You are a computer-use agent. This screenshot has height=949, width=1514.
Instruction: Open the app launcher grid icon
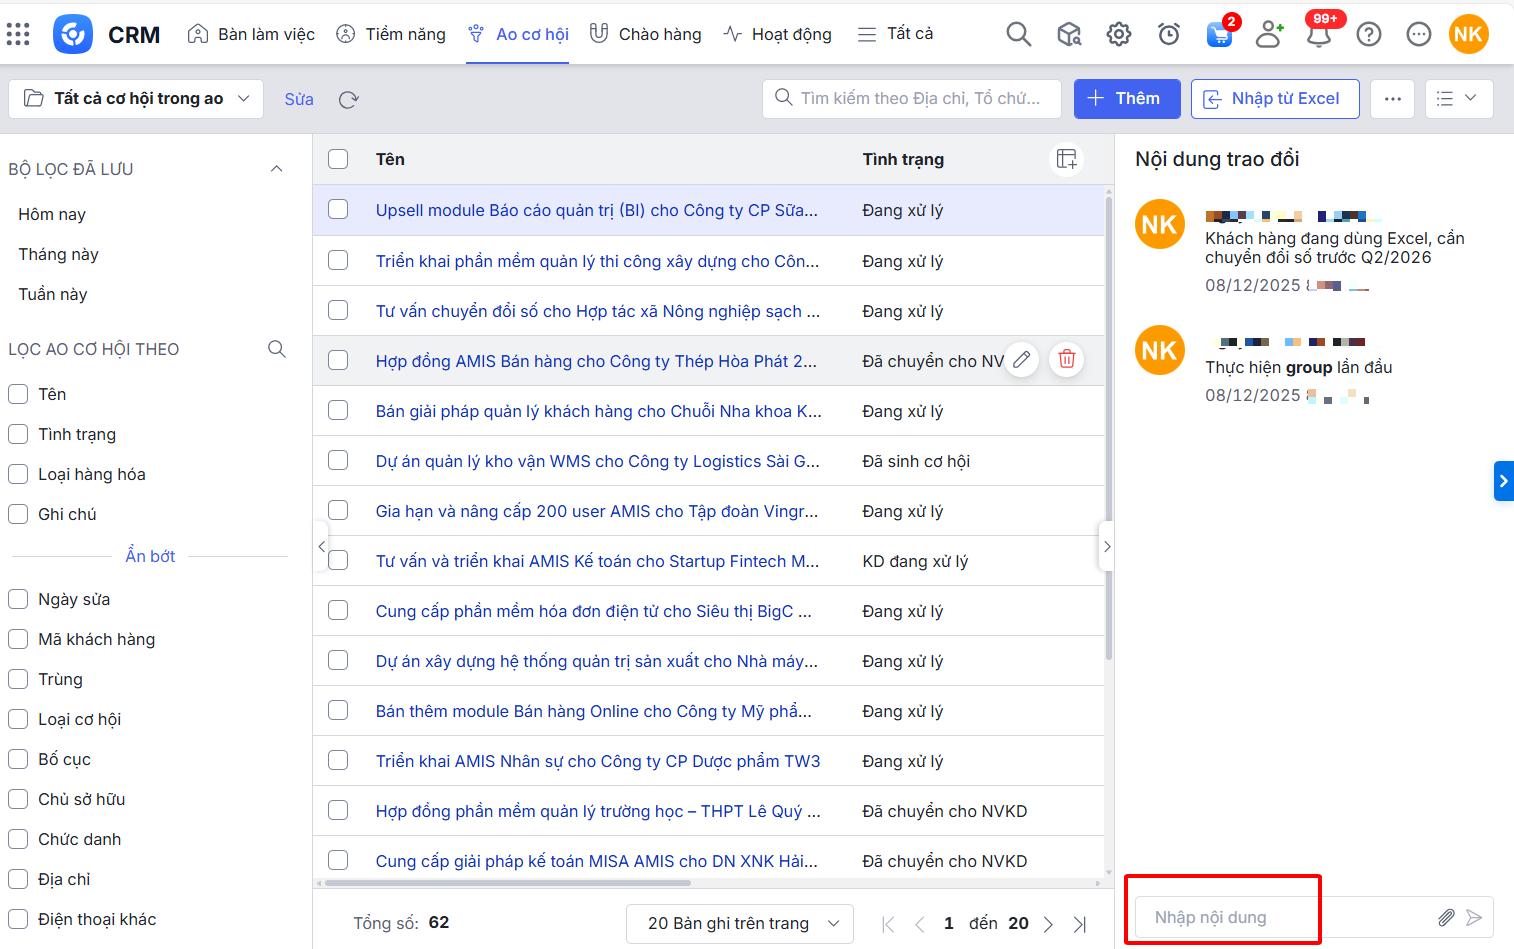(x=18, y=34)
